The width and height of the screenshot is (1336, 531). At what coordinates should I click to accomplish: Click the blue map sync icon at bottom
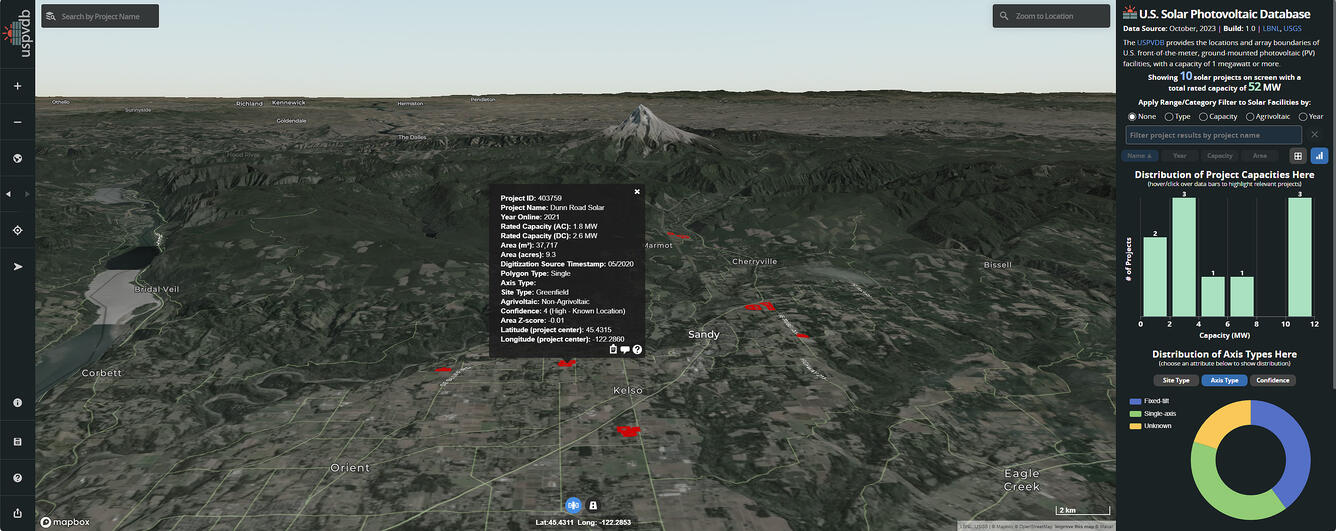tap(574, 506)
